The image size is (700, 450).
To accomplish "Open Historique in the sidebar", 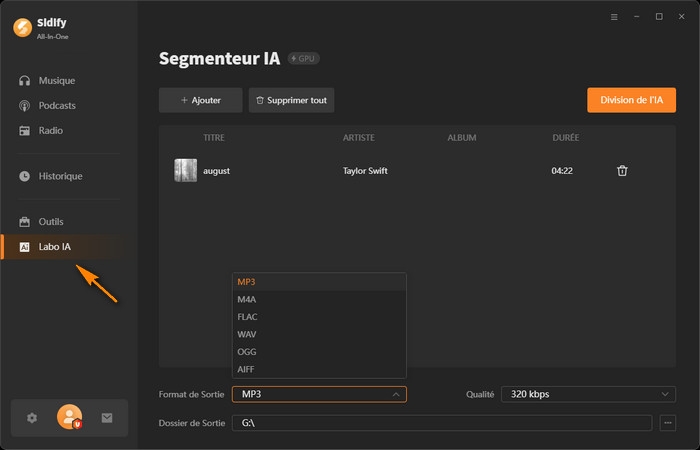I will click(60, 176).
